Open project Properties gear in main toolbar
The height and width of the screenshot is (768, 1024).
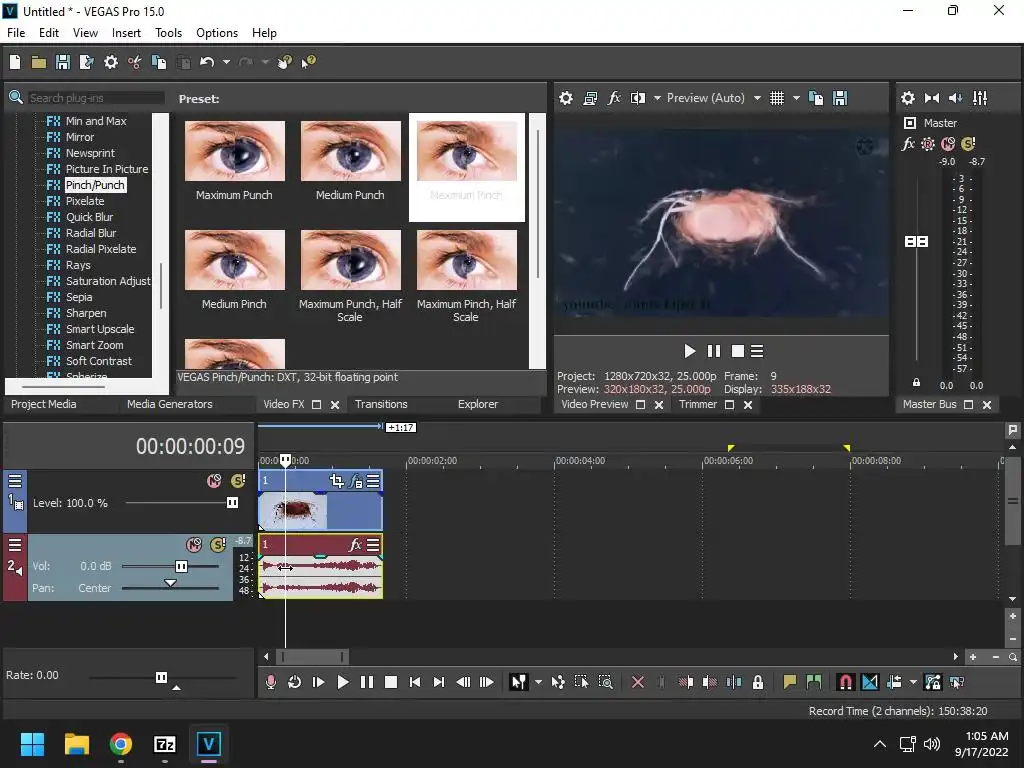(x=111, y=62)
